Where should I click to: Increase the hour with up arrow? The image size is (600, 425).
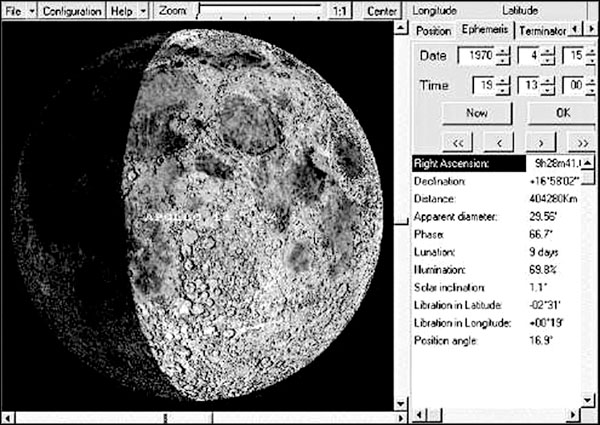(503, 81)
